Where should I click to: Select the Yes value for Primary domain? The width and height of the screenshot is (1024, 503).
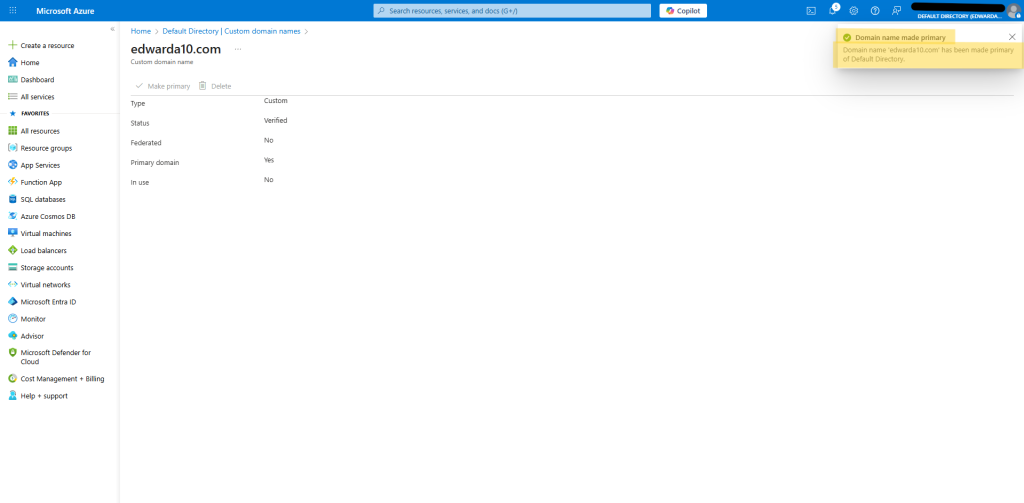(269, 160)
